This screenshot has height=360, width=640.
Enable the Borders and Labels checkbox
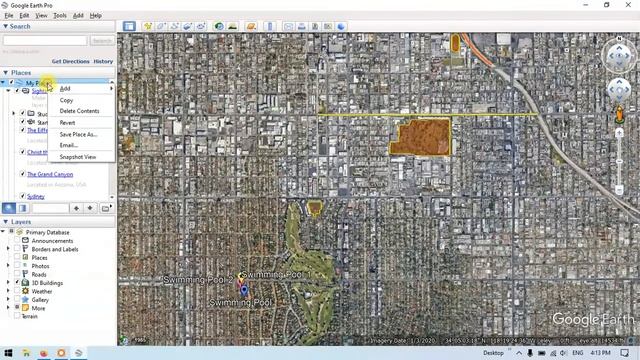tap(17, 249)
